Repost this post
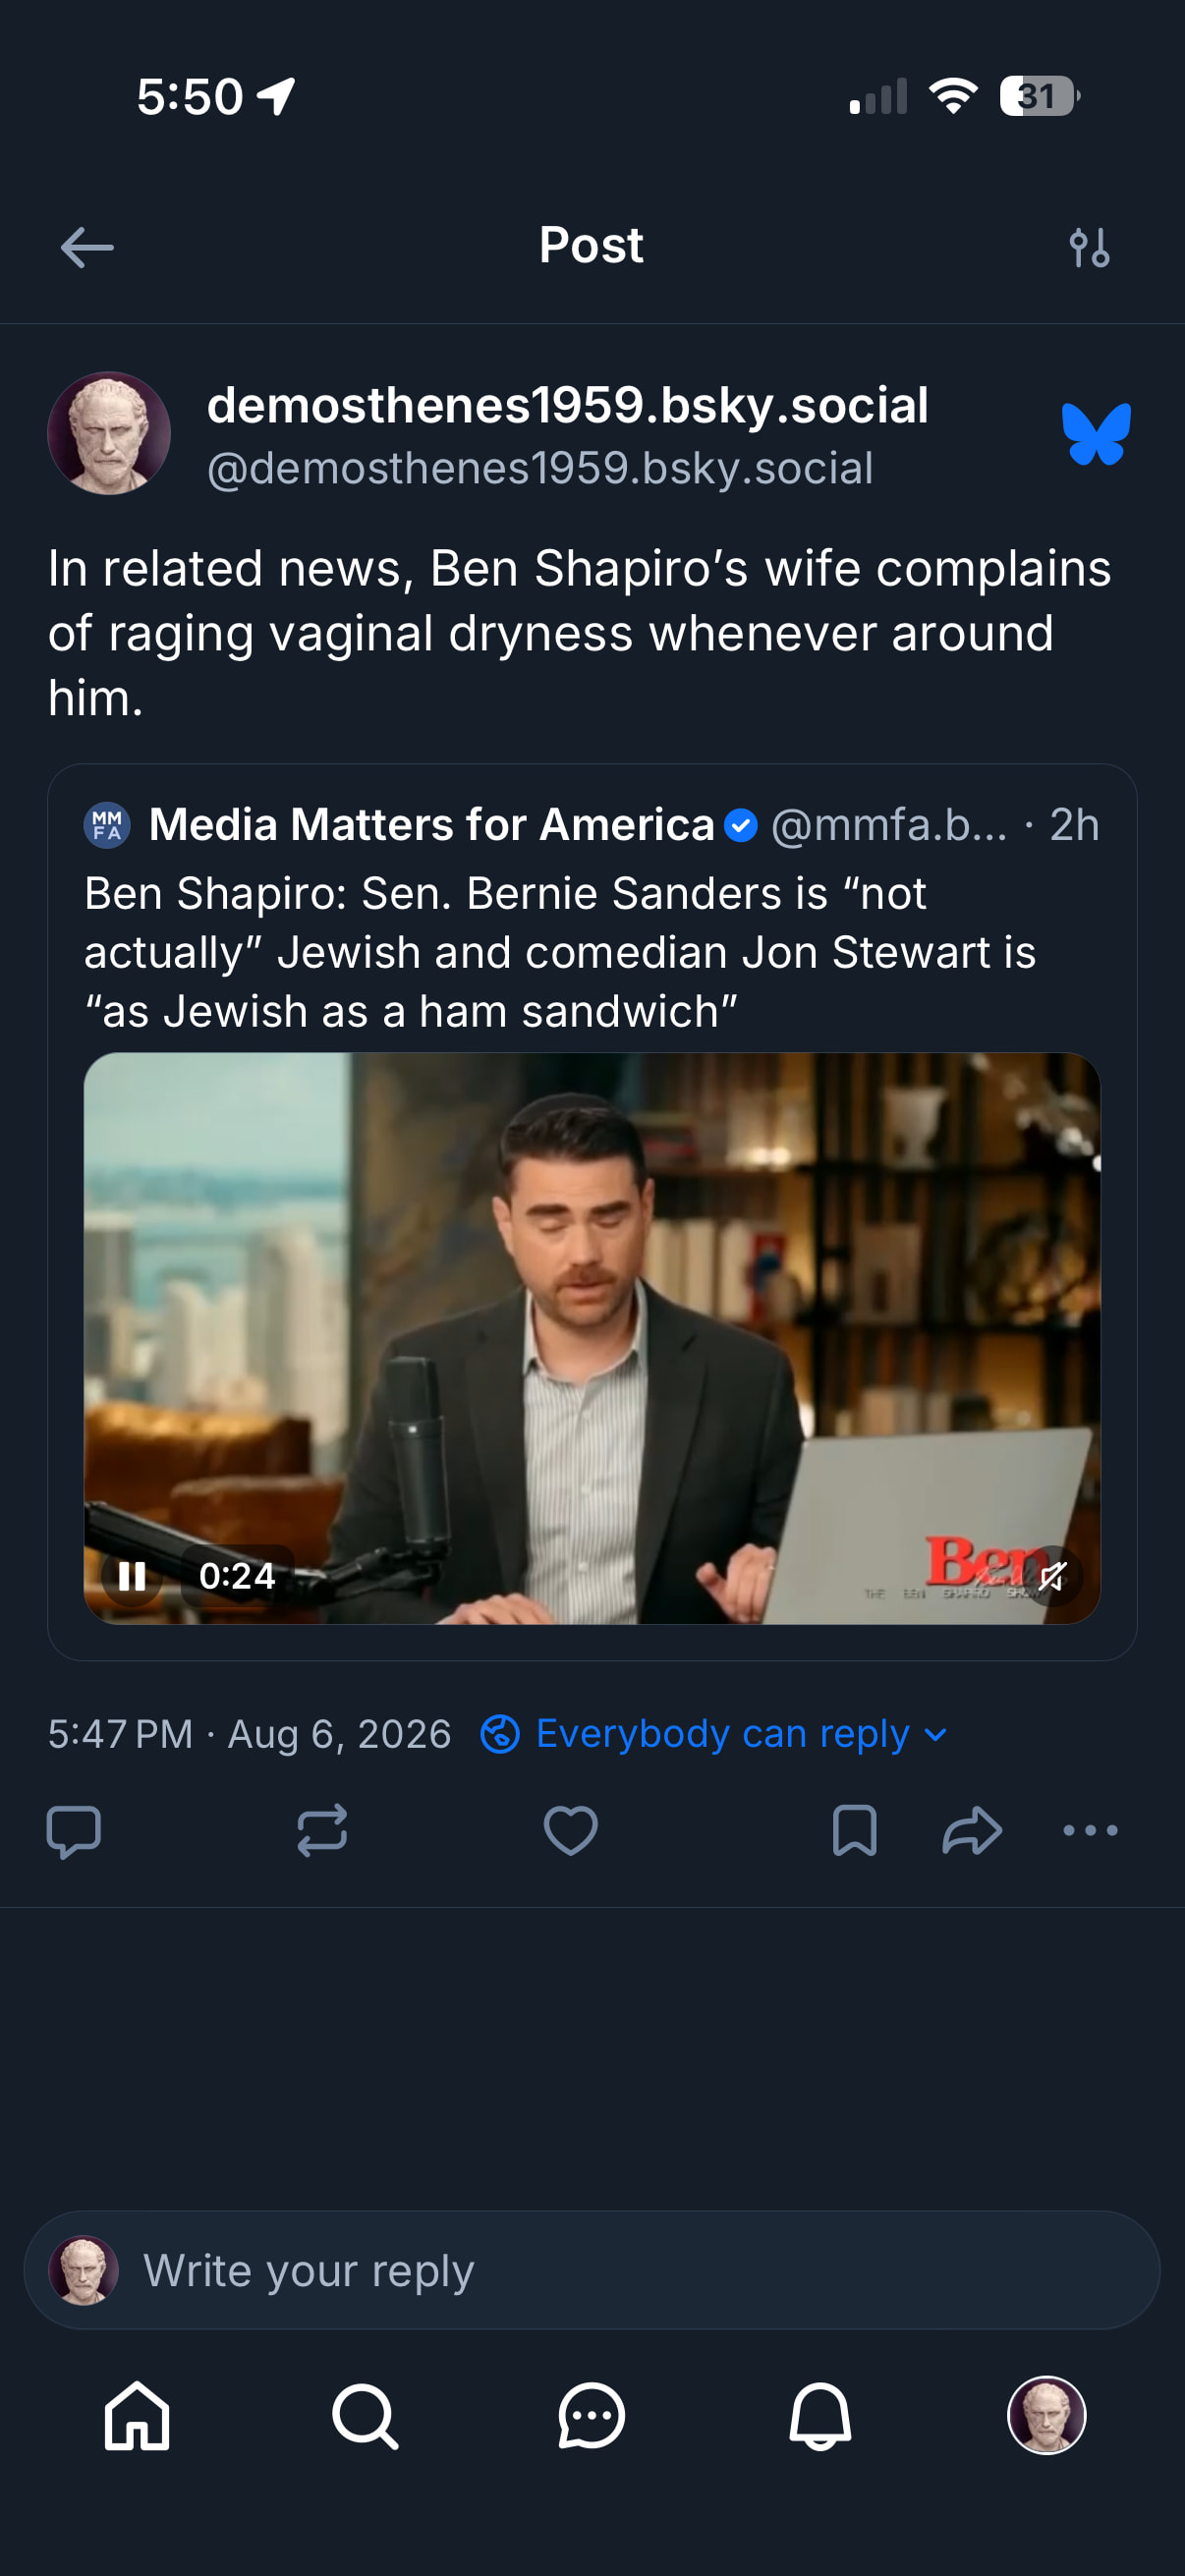The image size is (1185, 2576). point(322,1830)
